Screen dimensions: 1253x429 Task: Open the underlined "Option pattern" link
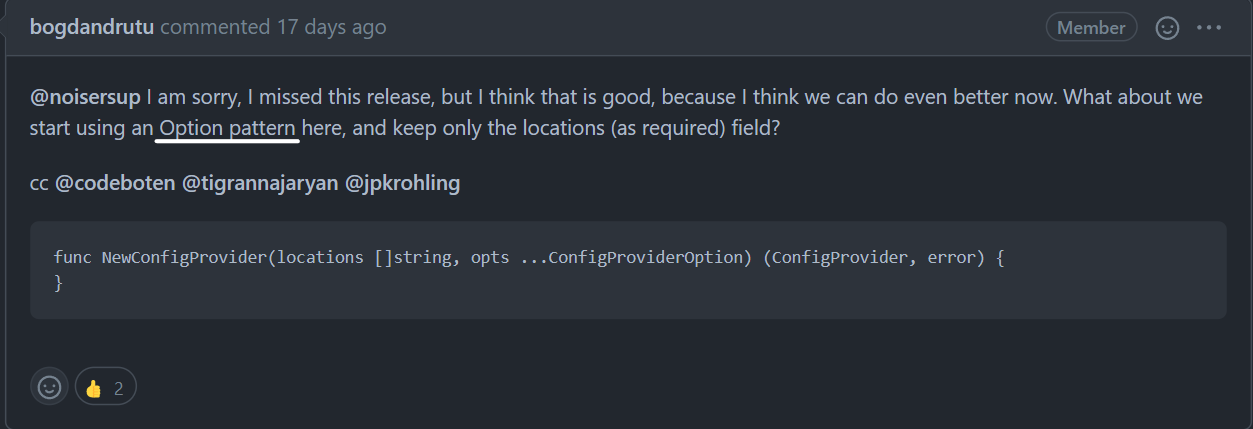(x=227, y=129)
